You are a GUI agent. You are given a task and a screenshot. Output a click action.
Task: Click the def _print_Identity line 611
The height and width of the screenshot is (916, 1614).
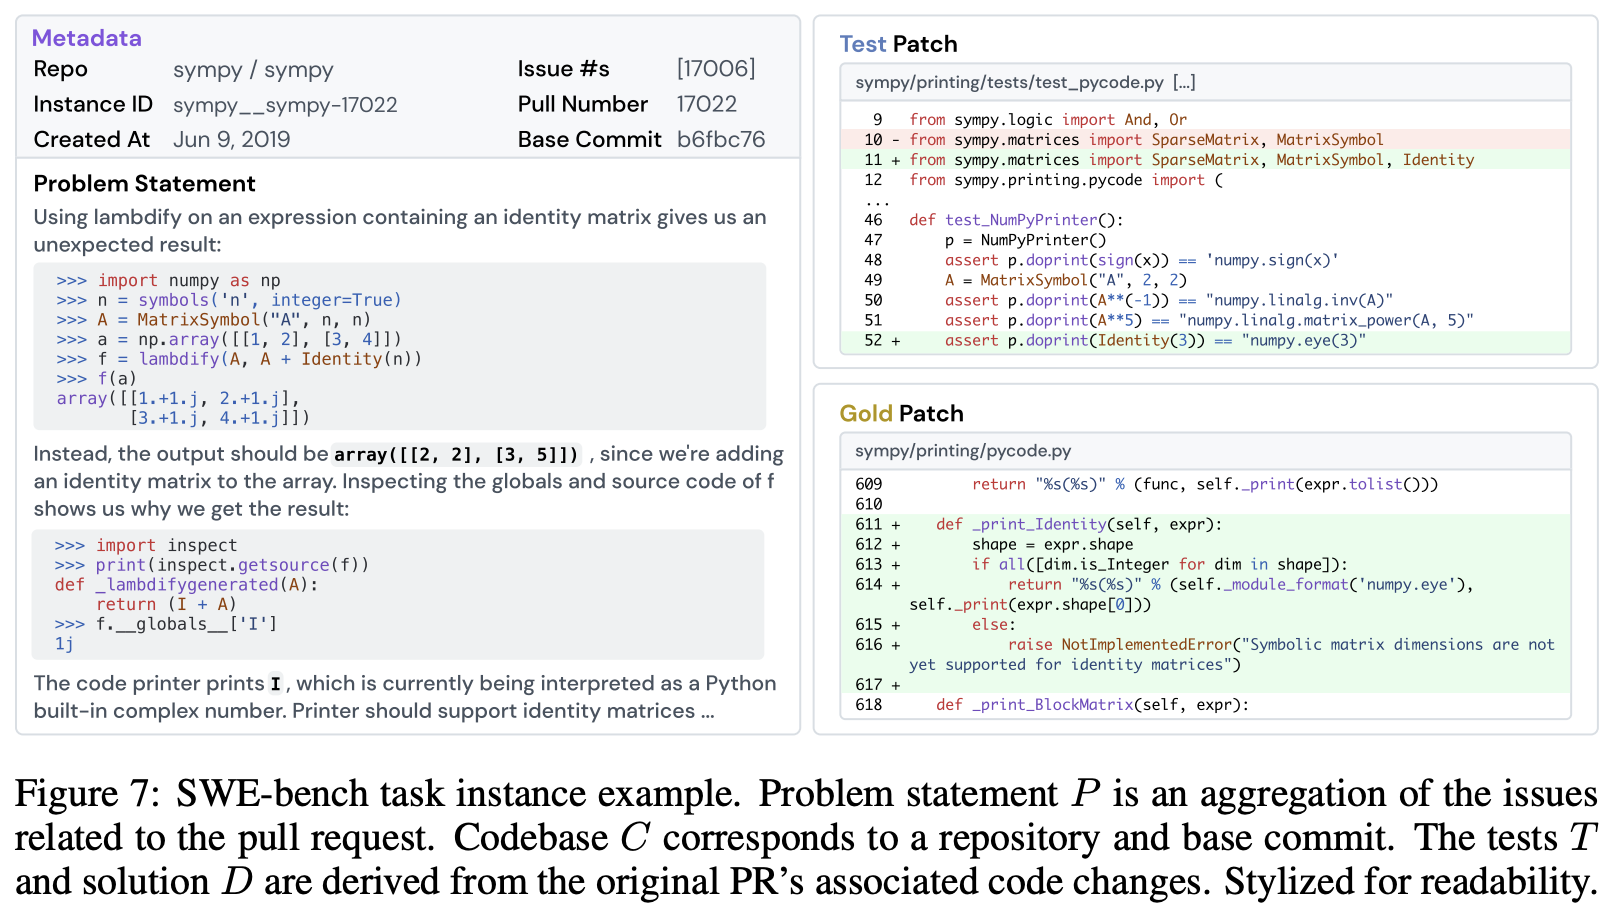pyautogui.click(x=1078, y=524)
